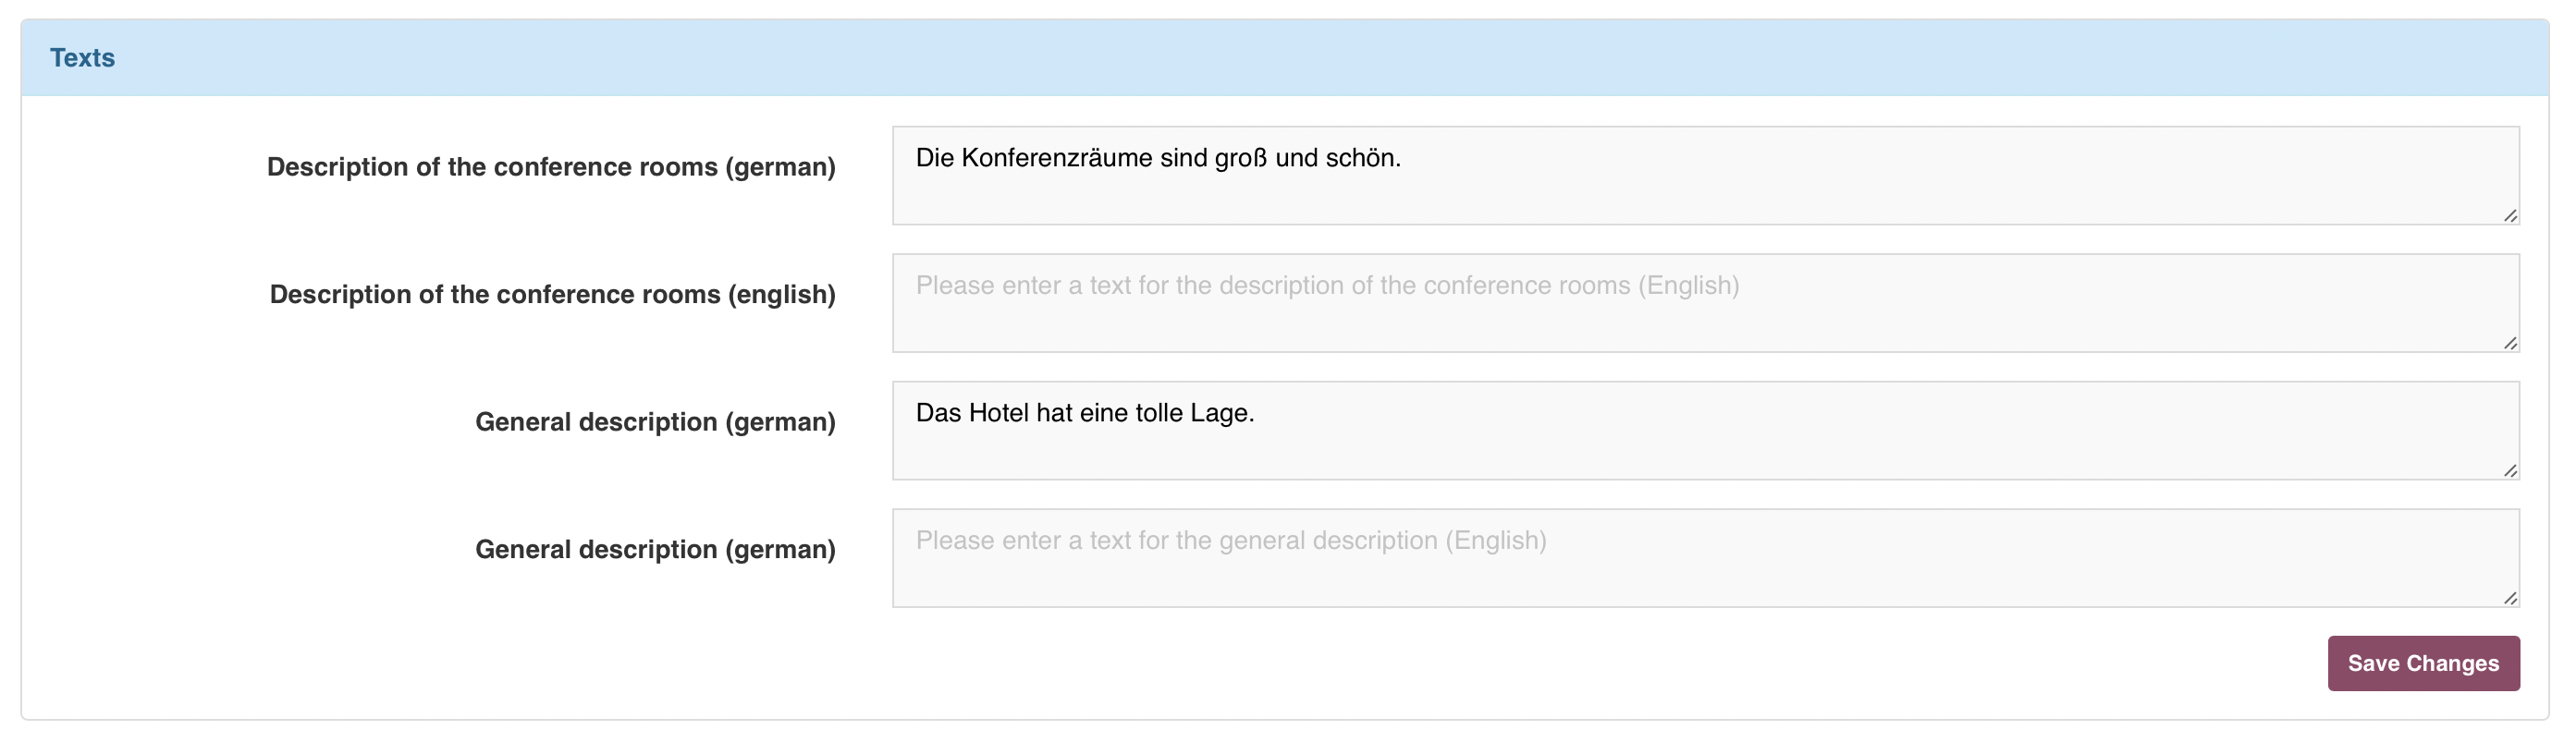Click the general description English placeholder text
2576x730 pixels.
pyautogui.click(x=1230, y=541)
